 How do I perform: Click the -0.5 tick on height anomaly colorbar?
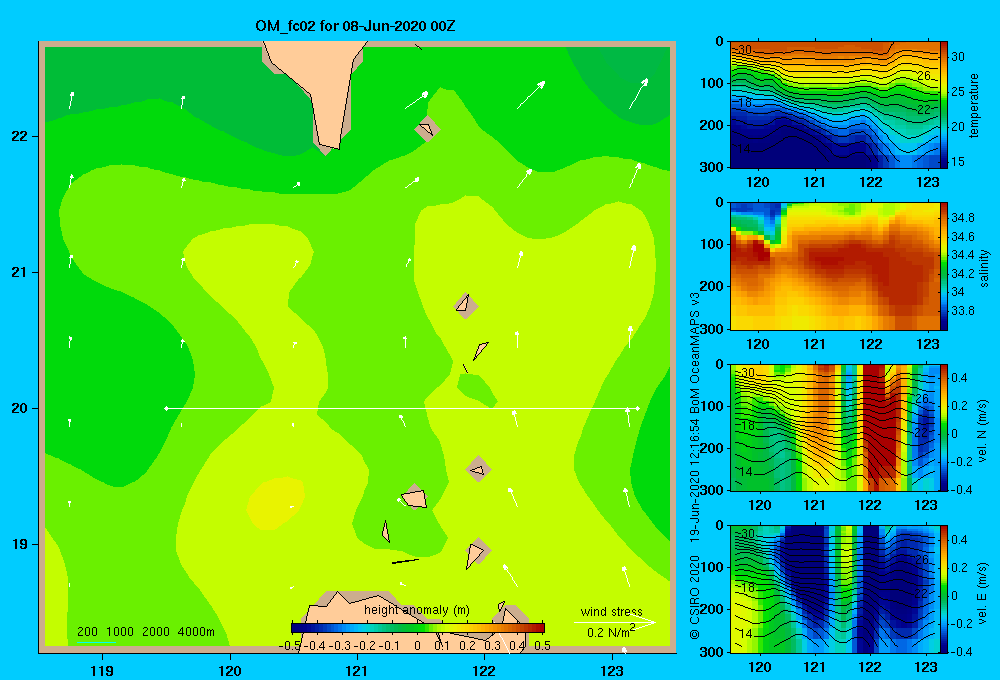(289, 646)
